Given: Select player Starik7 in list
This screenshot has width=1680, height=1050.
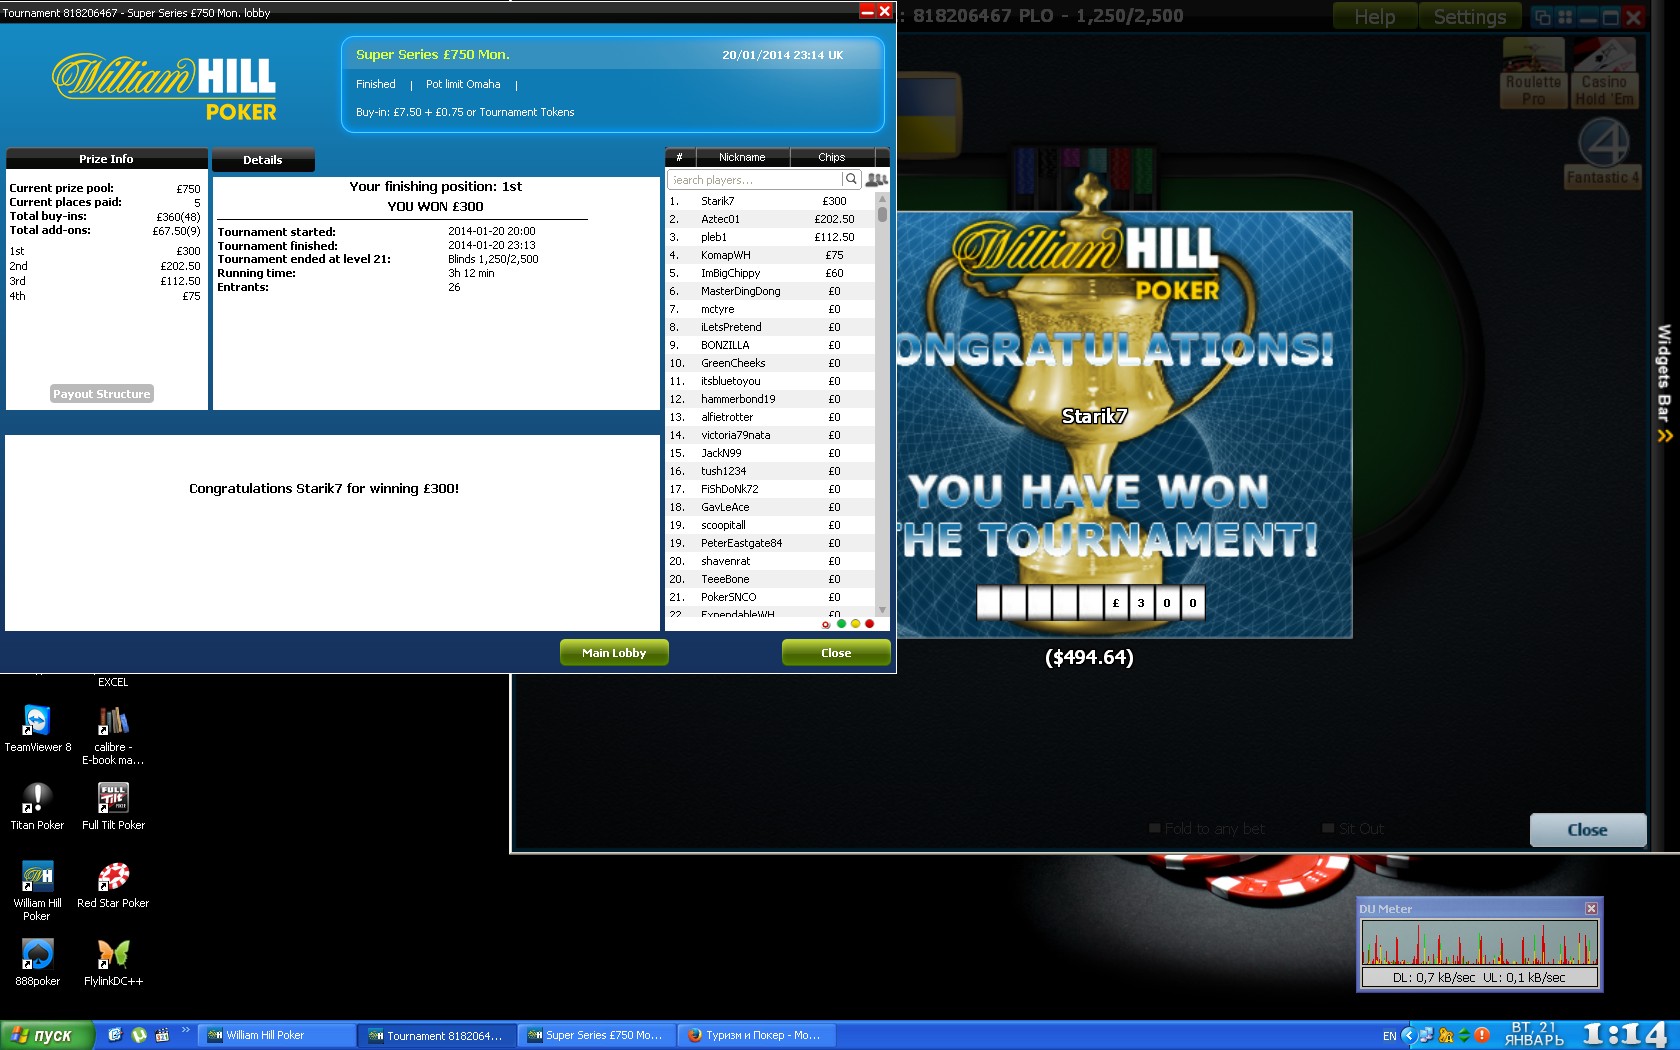Looking at the screenshot, I should (770, 201).
